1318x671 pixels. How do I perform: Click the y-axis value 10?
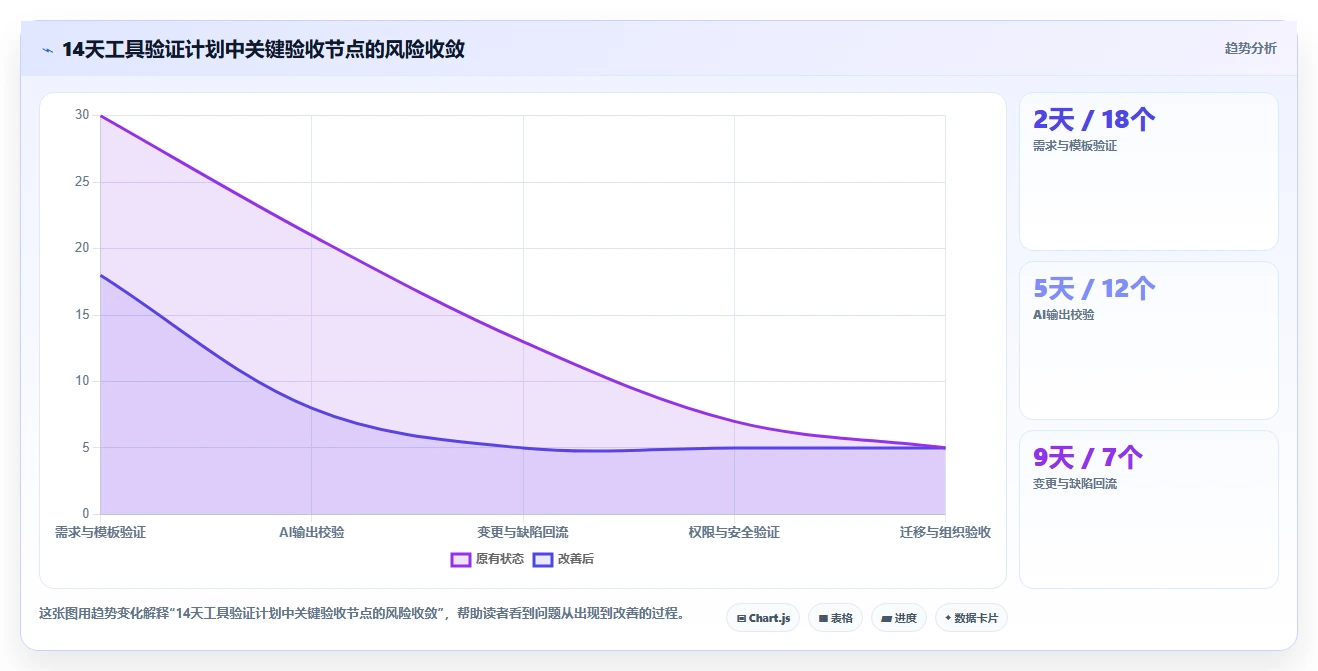pyautogui.click(x=82, y=381)
